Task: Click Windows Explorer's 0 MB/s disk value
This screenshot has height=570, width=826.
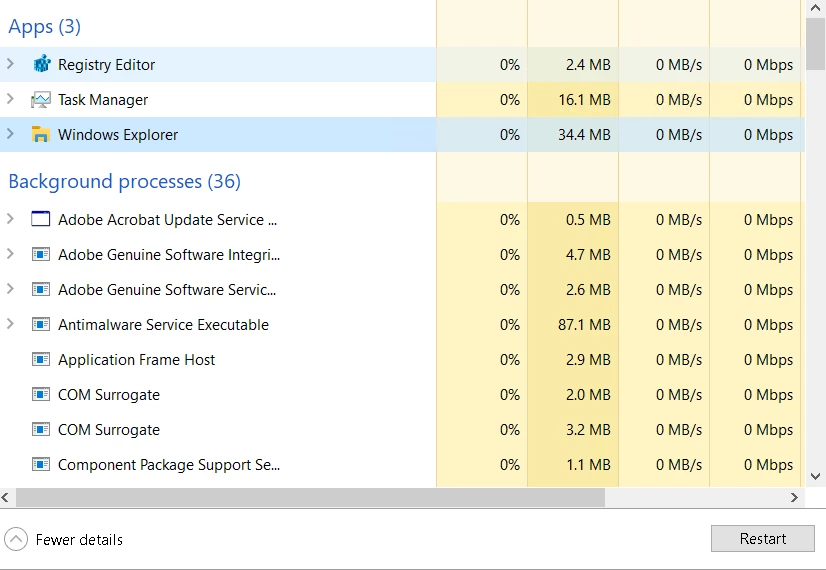Action: 678,135
